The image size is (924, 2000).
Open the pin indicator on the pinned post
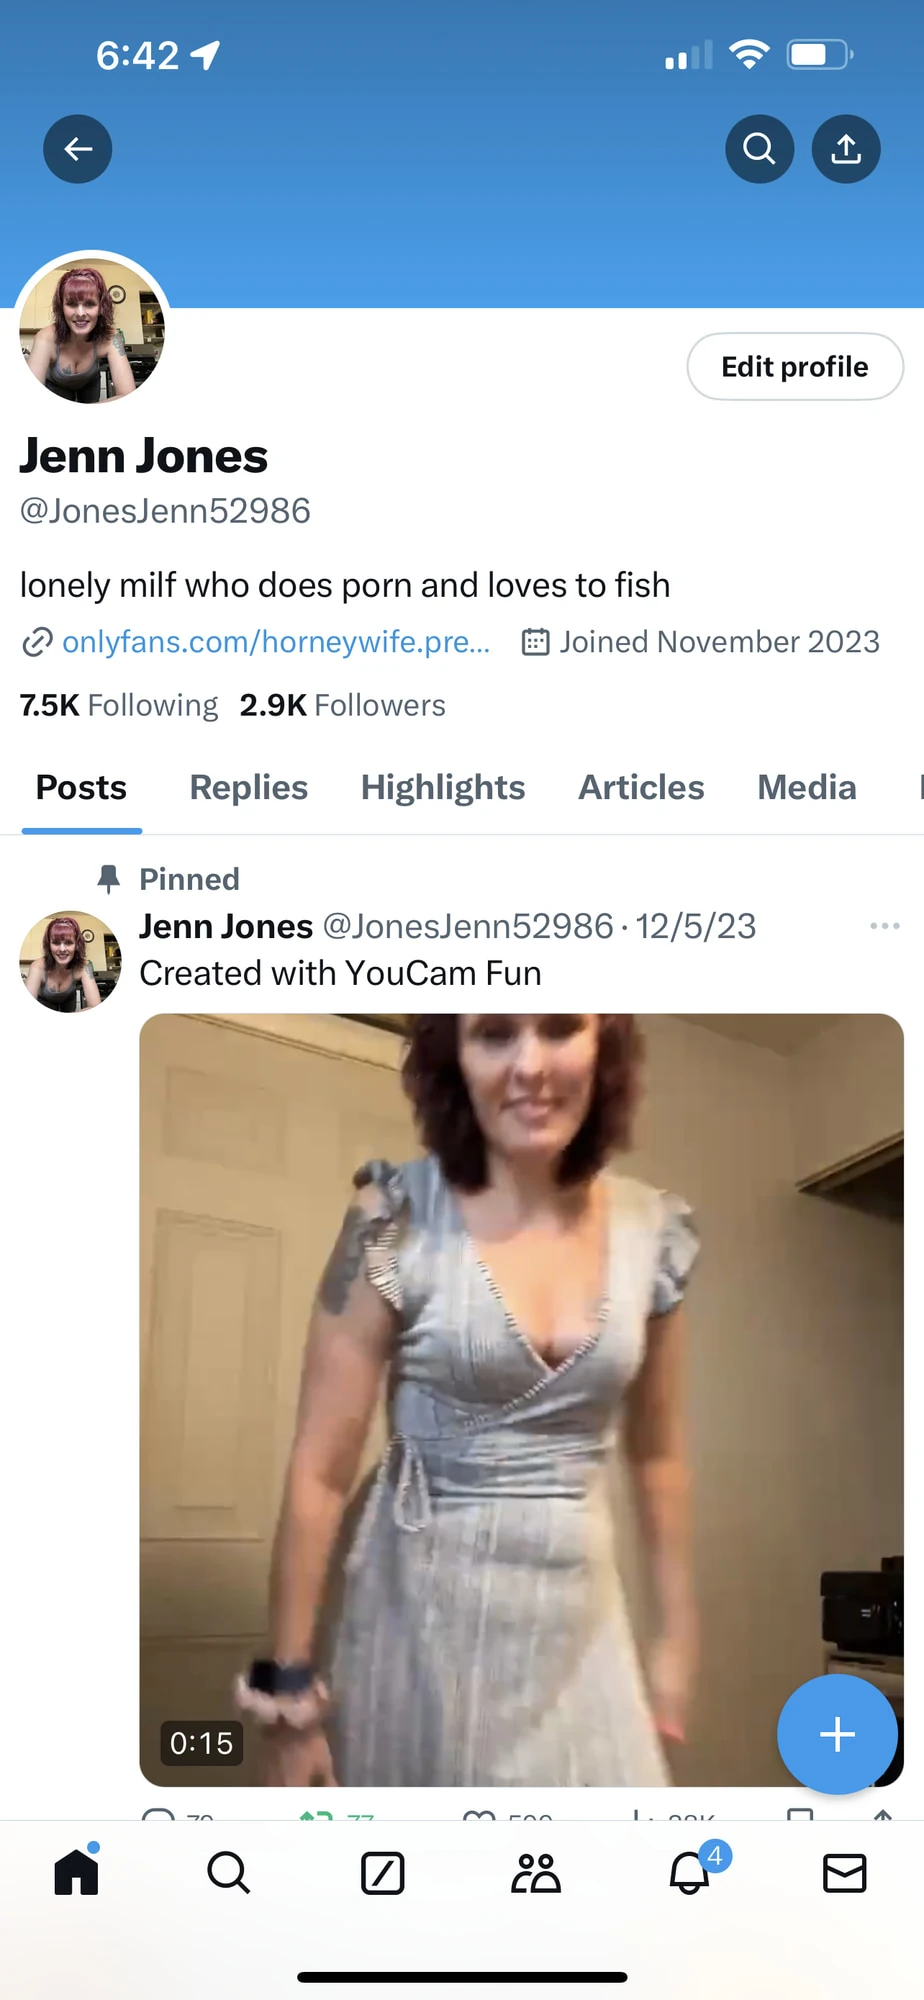click(x=108, y=878)
